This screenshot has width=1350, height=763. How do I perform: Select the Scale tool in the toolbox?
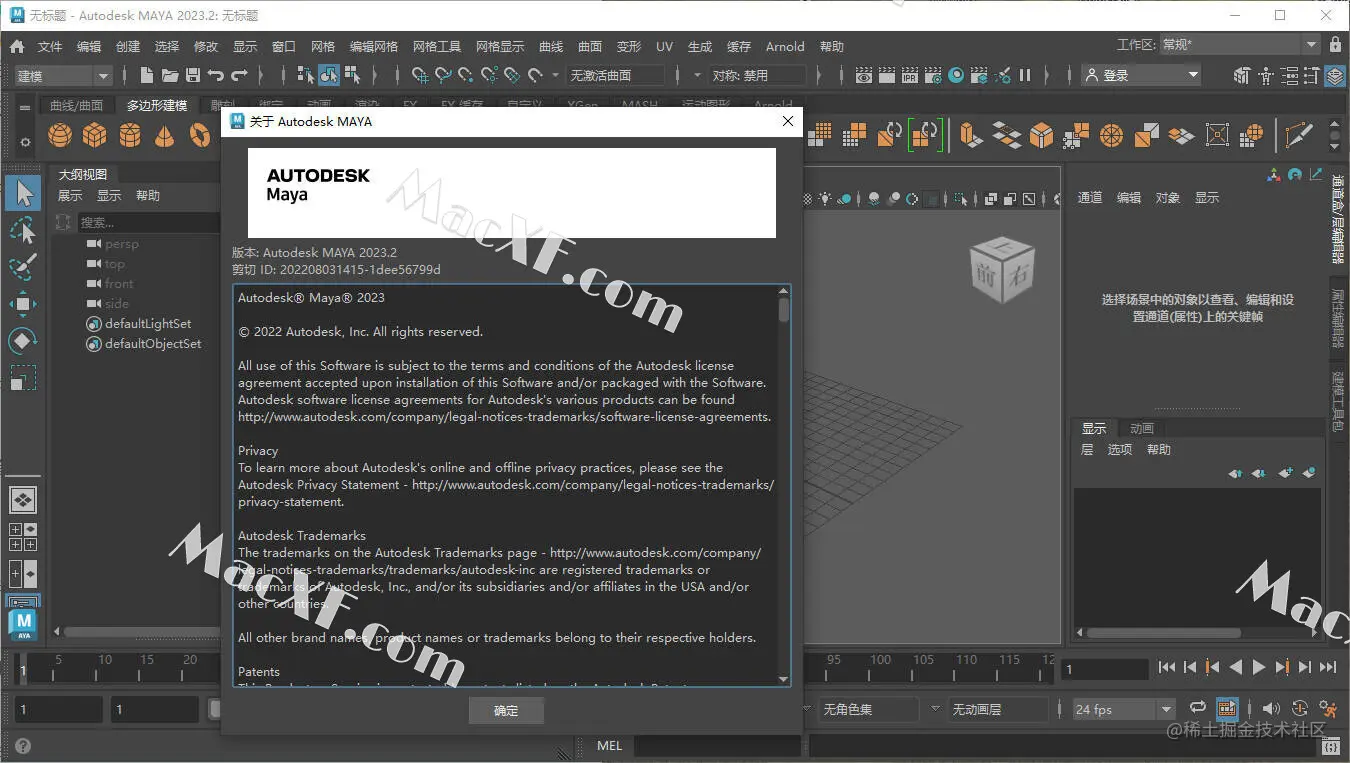point(23,378)
